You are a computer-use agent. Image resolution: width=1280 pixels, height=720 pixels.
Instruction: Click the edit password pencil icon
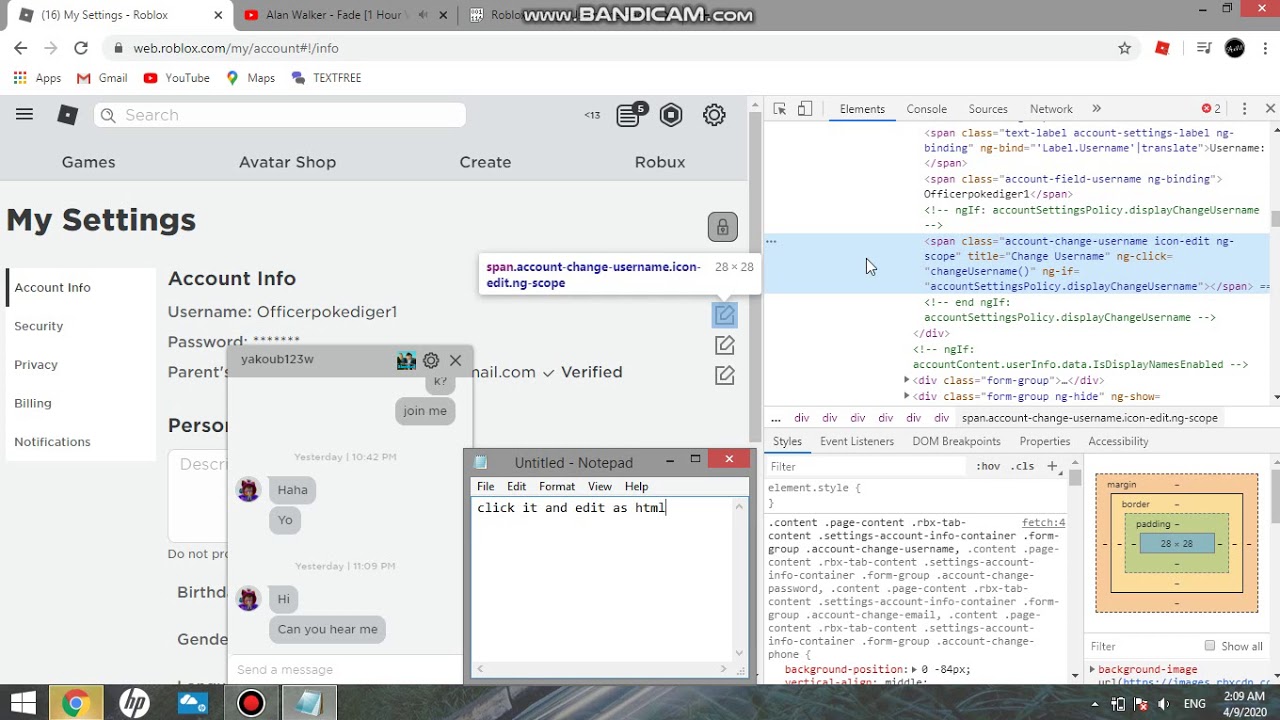point(725,345)
